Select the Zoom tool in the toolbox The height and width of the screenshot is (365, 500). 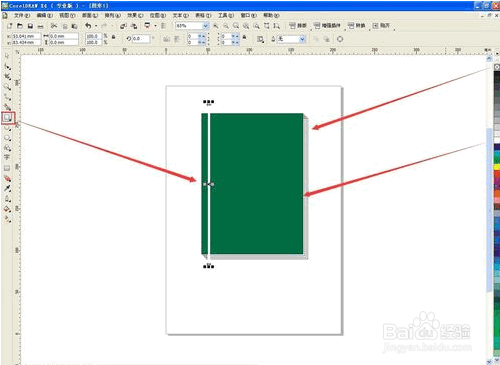(7, 87)
